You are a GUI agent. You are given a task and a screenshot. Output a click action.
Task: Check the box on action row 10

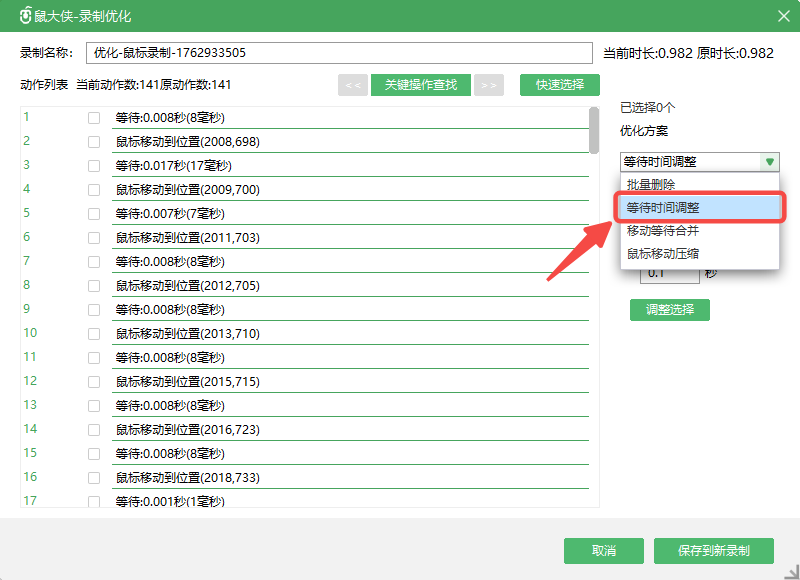94,334
